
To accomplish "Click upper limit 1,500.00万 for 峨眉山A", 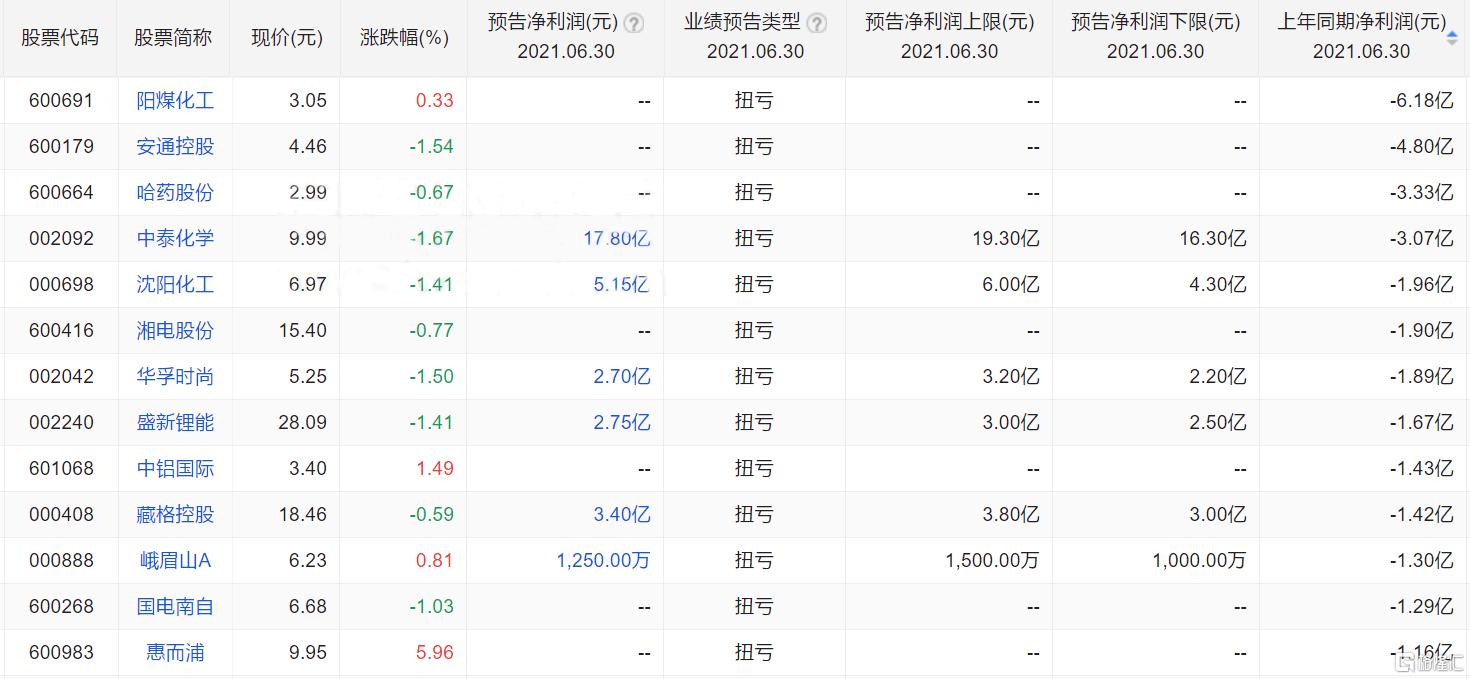I will point(992,560).
